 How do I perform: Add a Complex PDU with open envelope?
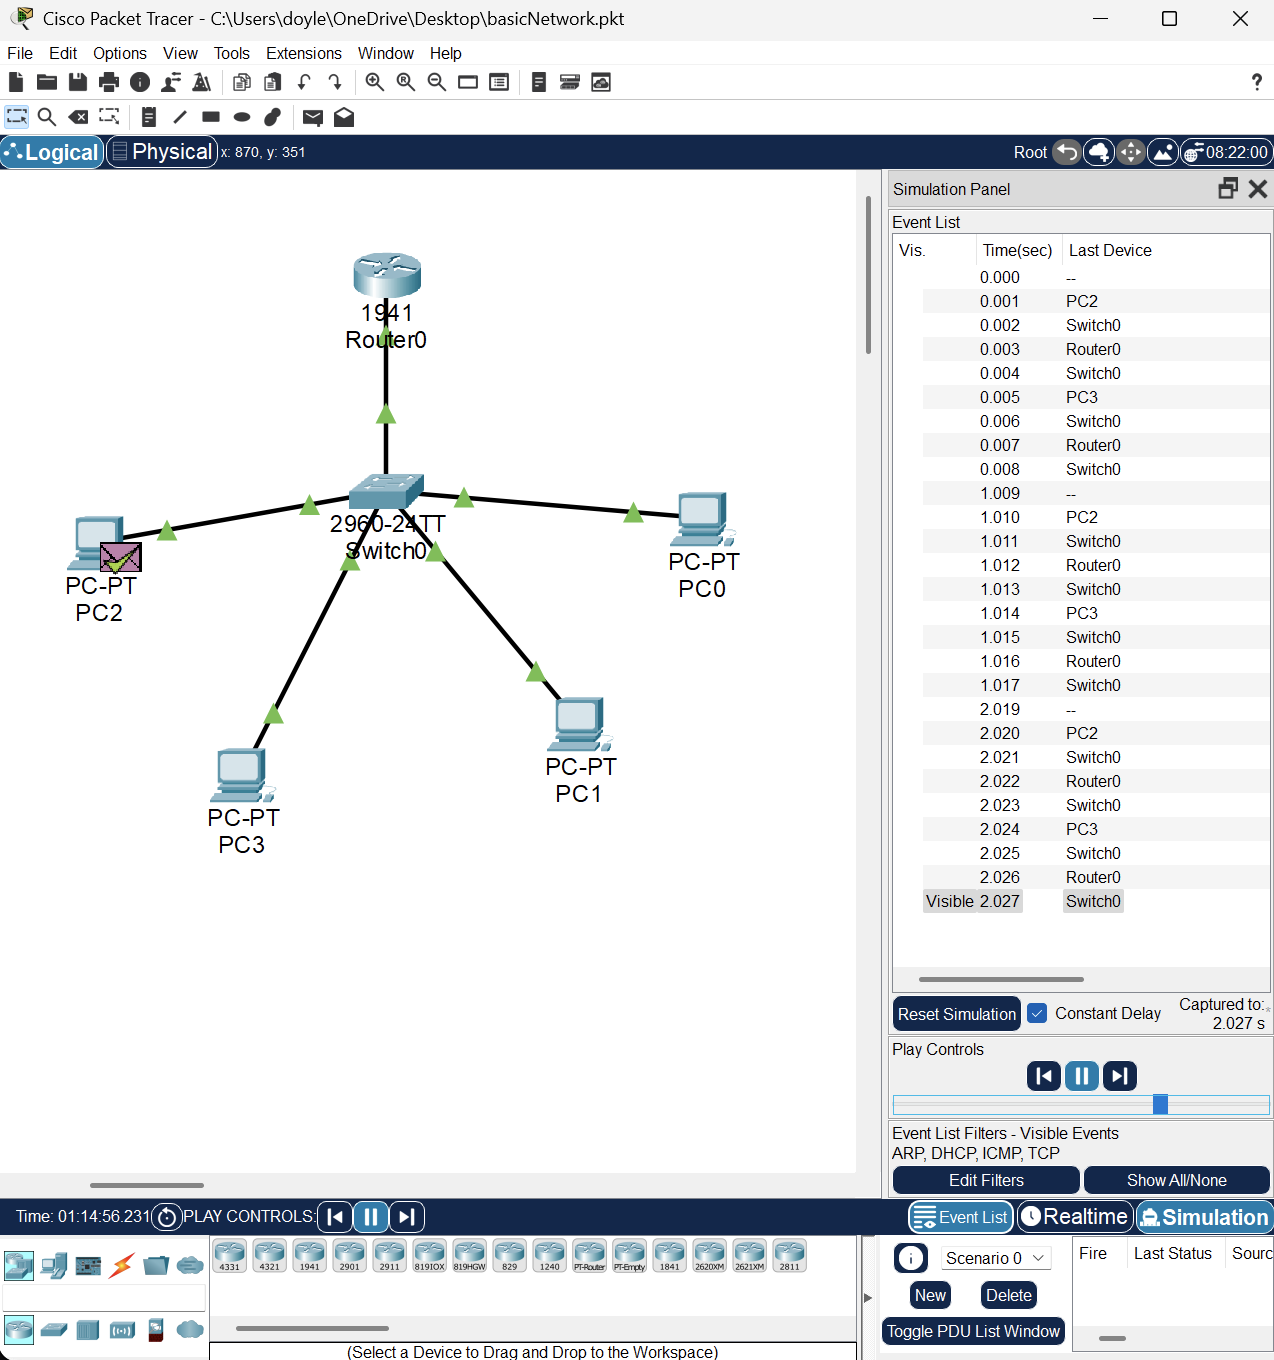point(344,117)
